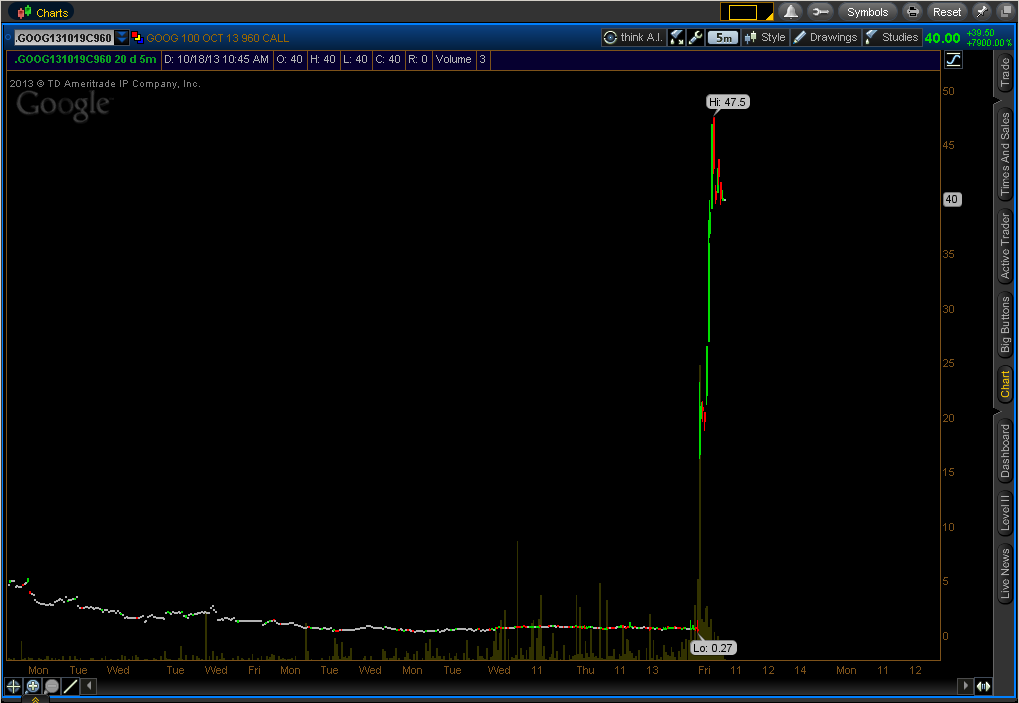Click the zoom in magnifier

pyautogui.click(x=32, y=685)
